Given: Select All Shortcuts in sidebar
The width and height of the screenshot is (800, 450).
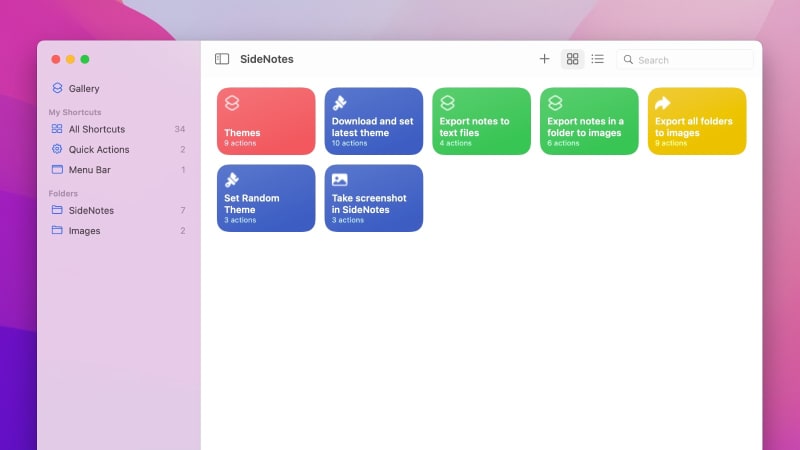Looking at the screenshot, I should click(118, 129).
